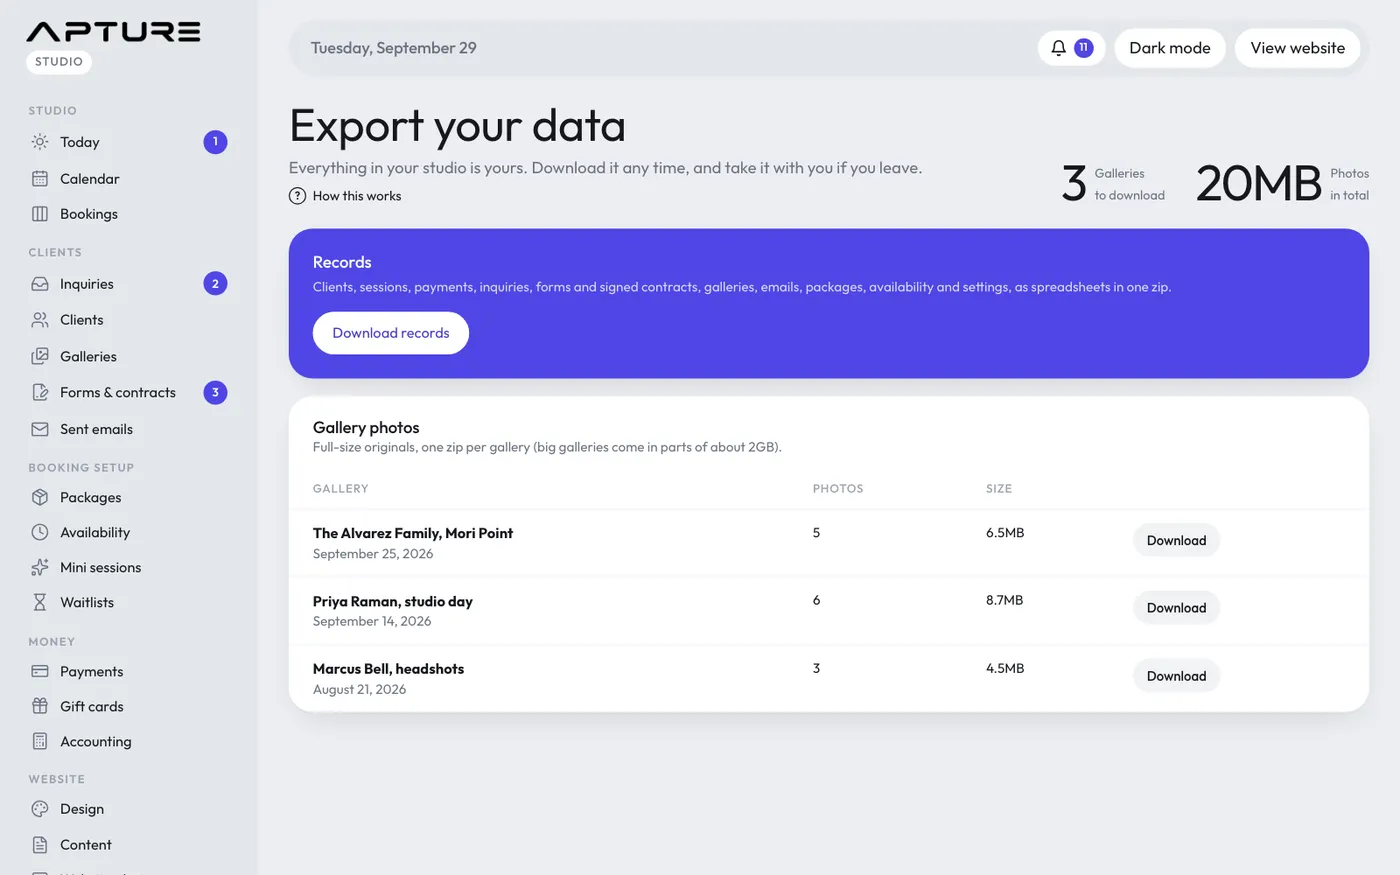
Task: Click the 4.5MB size value
Action: click(1005, 668)
